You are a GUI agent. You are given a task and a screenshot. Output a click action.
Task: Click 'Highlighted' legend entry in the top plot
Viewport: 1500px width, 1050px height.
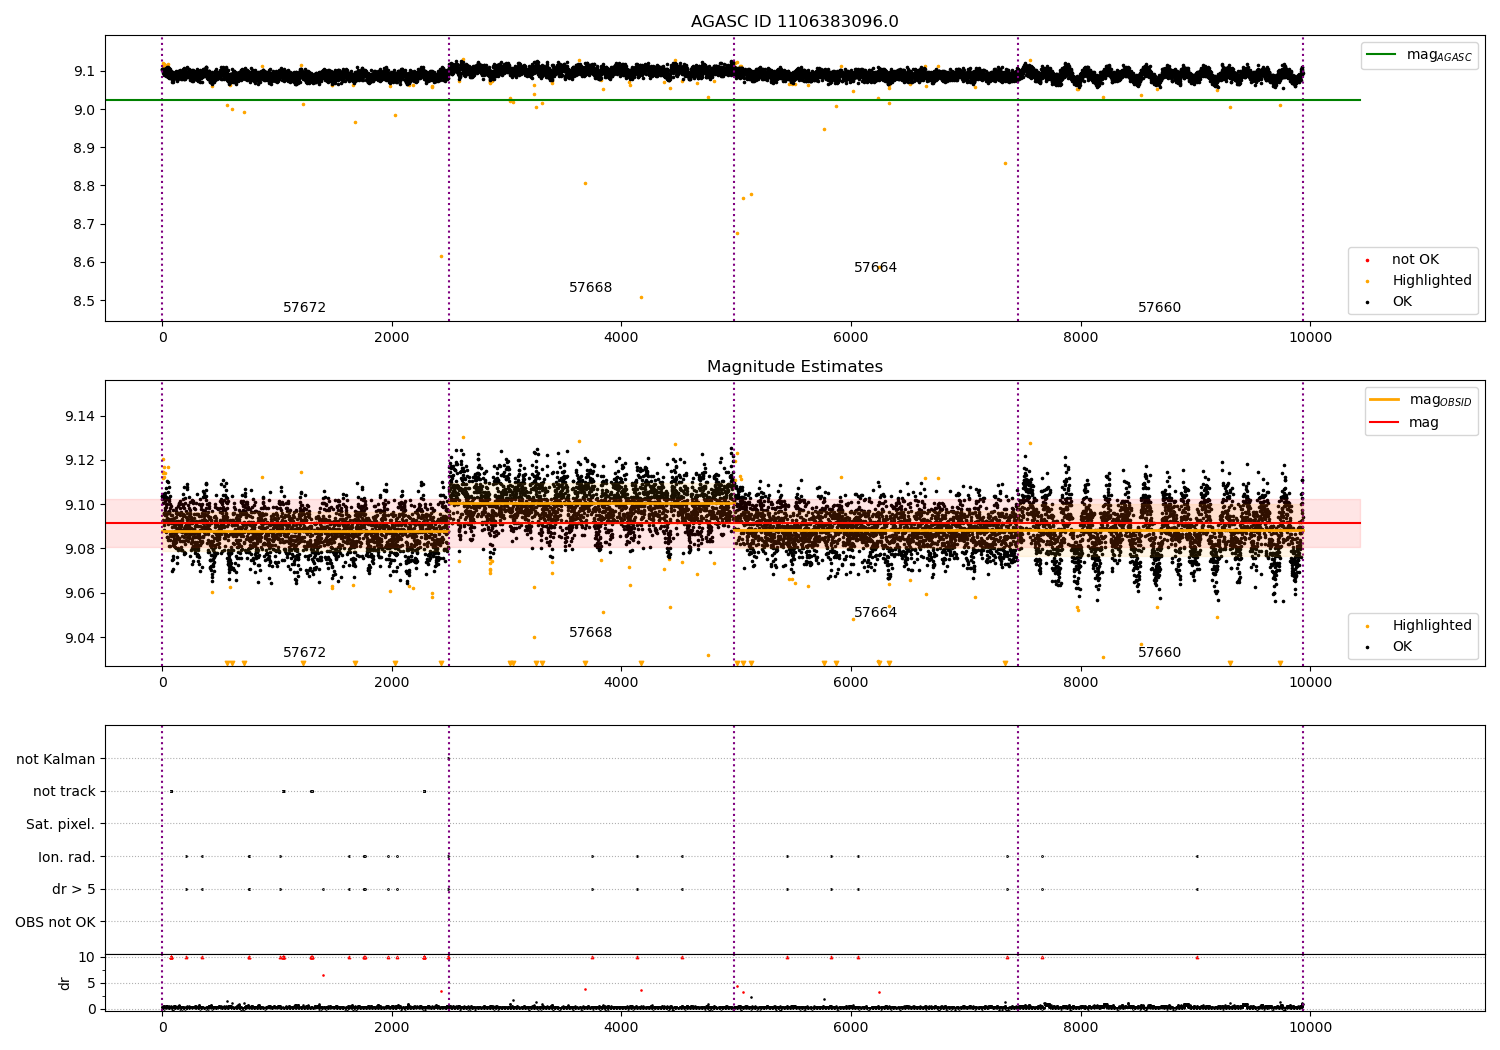(x=1432, y=281)
